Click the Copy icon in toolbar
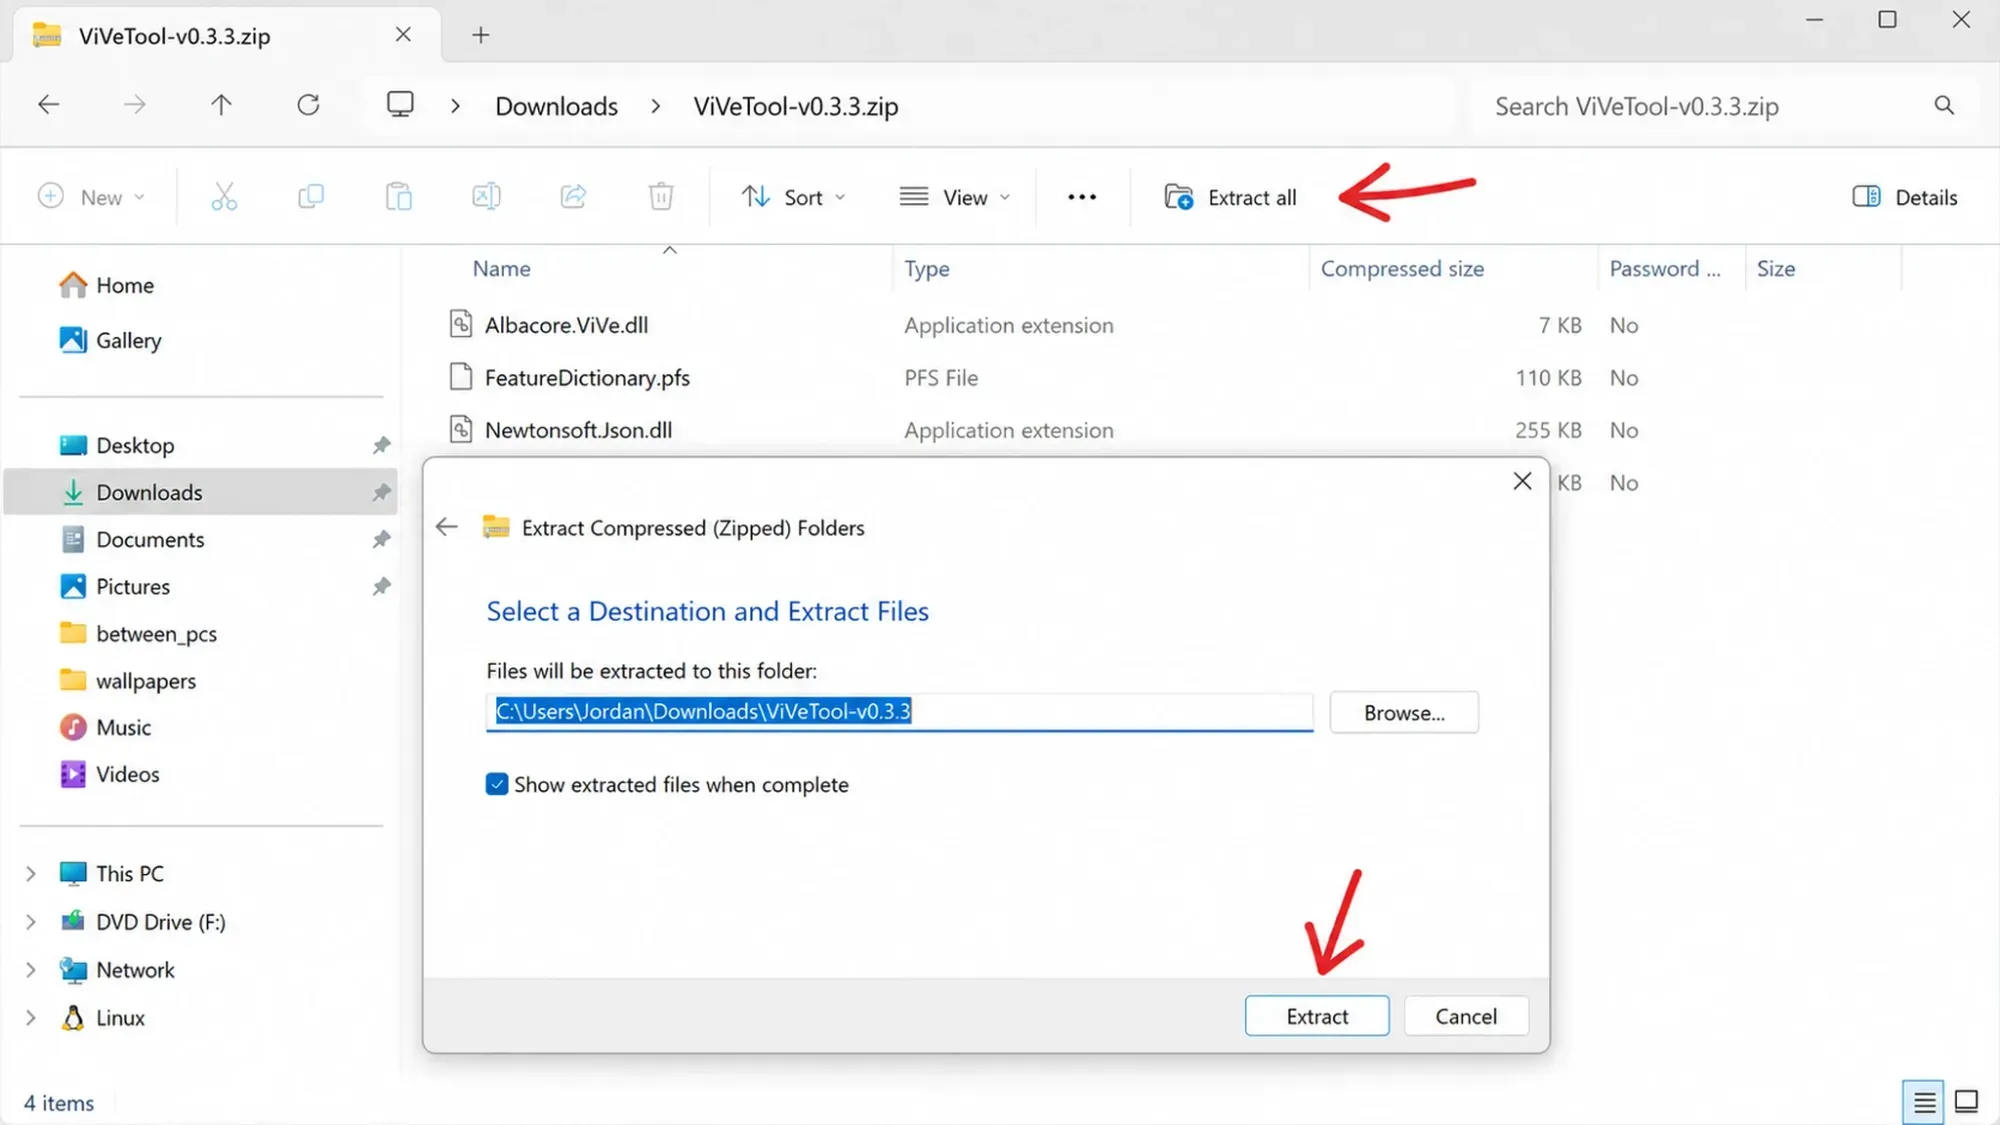 (311, 196)
